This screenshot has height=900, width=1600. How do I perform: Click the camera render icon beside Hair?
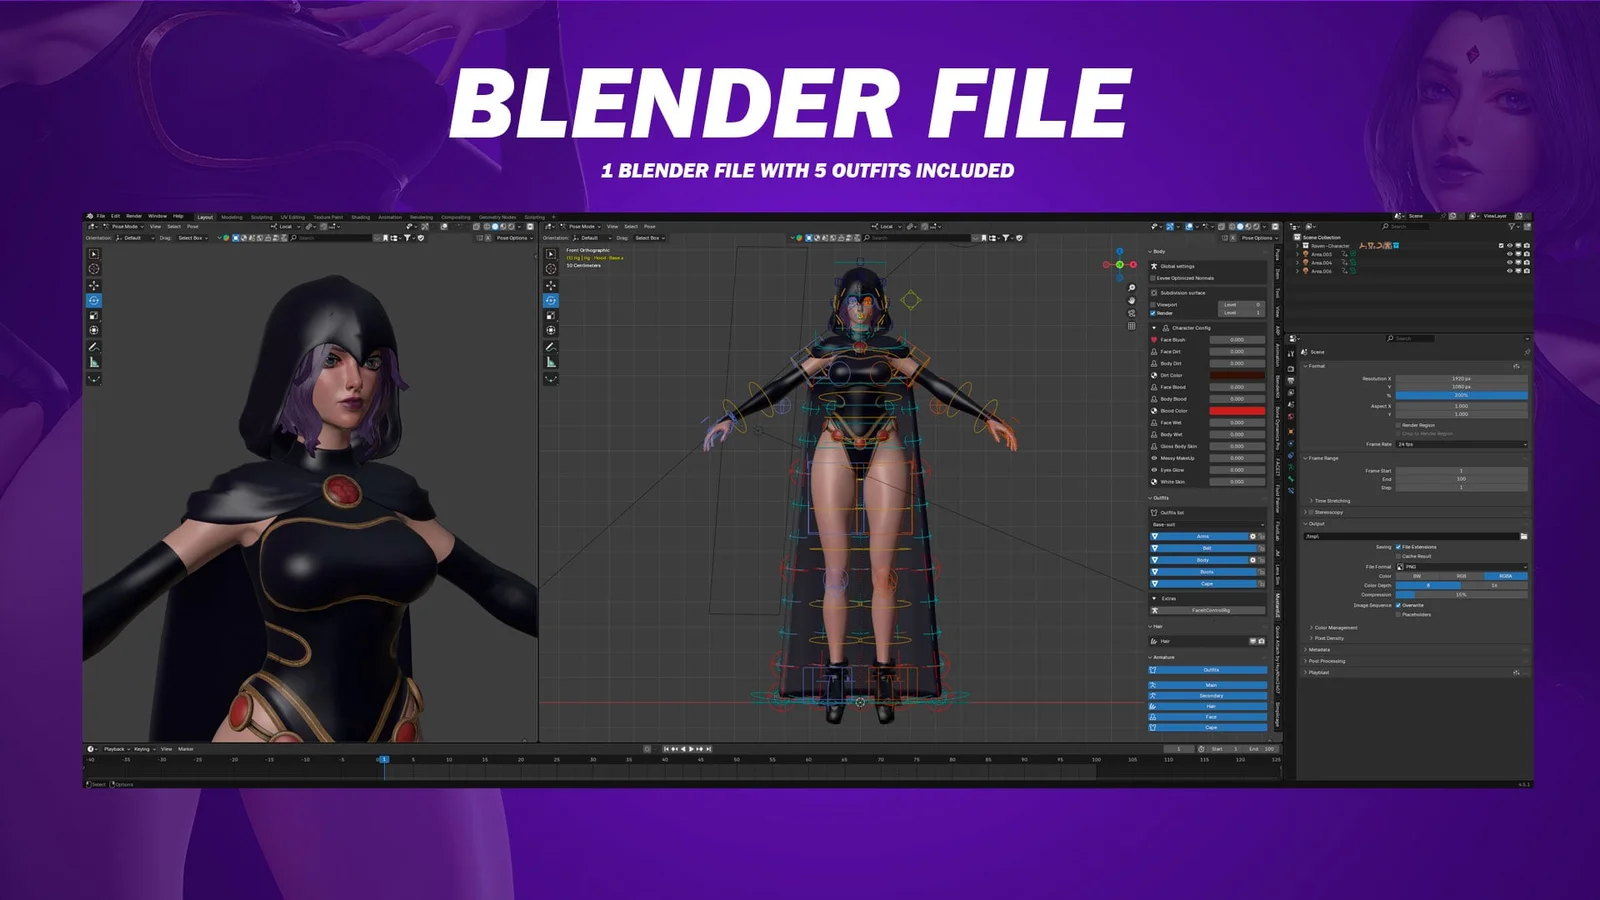tap(1260, 641)
